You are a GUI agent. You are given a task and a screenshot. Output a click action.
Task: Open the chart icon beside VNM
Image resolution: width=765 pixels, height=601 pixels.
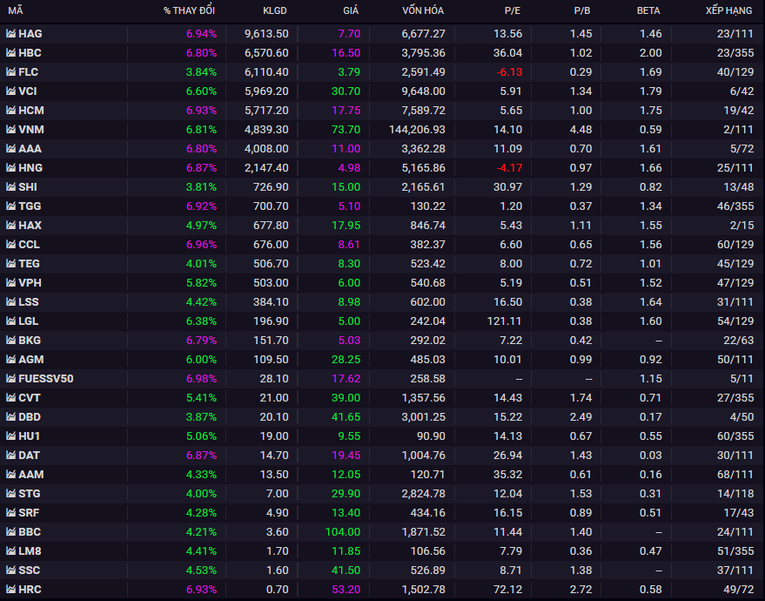pyautogui.click(x=11, y=129)
